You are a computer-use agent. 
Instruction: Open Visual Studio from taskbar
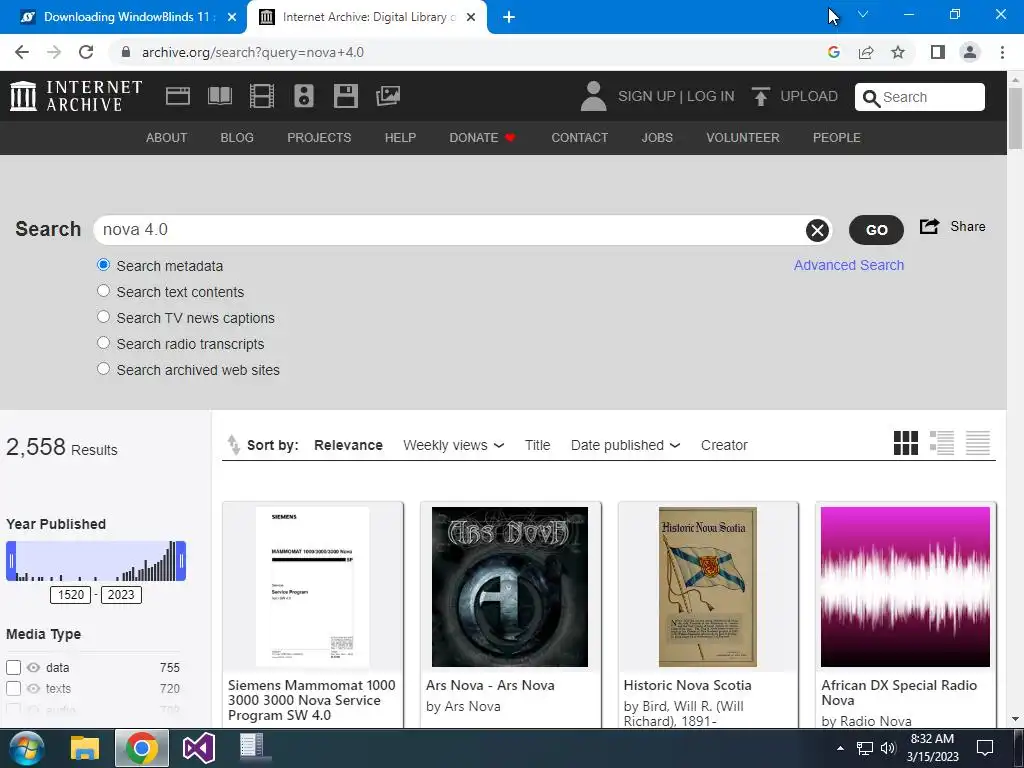tap(199, 748)
